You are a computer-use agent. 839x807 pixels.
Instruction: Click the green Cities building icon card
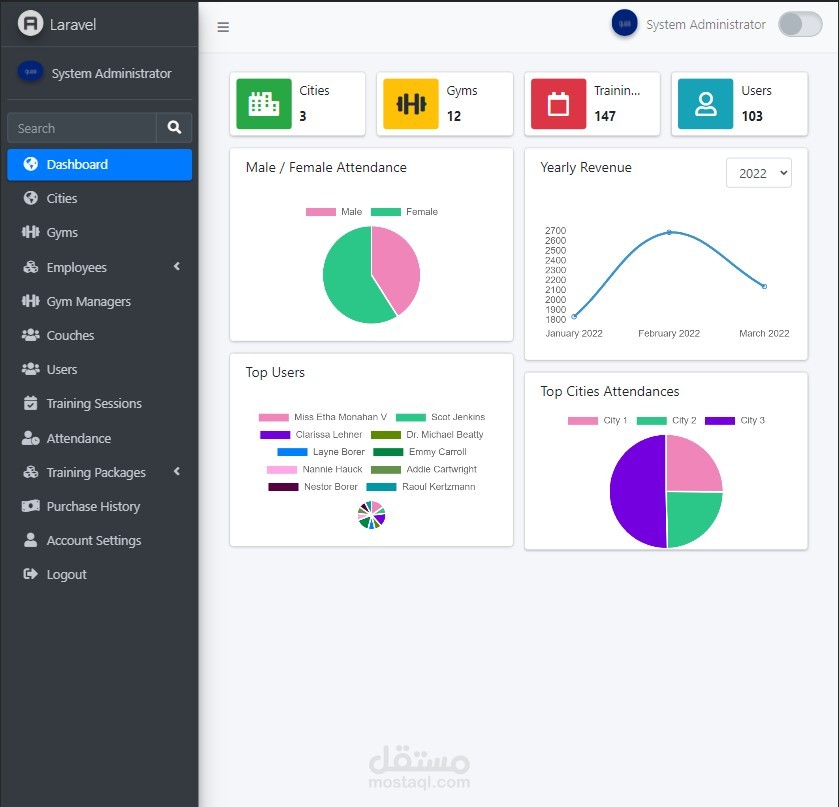coord(264,104)
